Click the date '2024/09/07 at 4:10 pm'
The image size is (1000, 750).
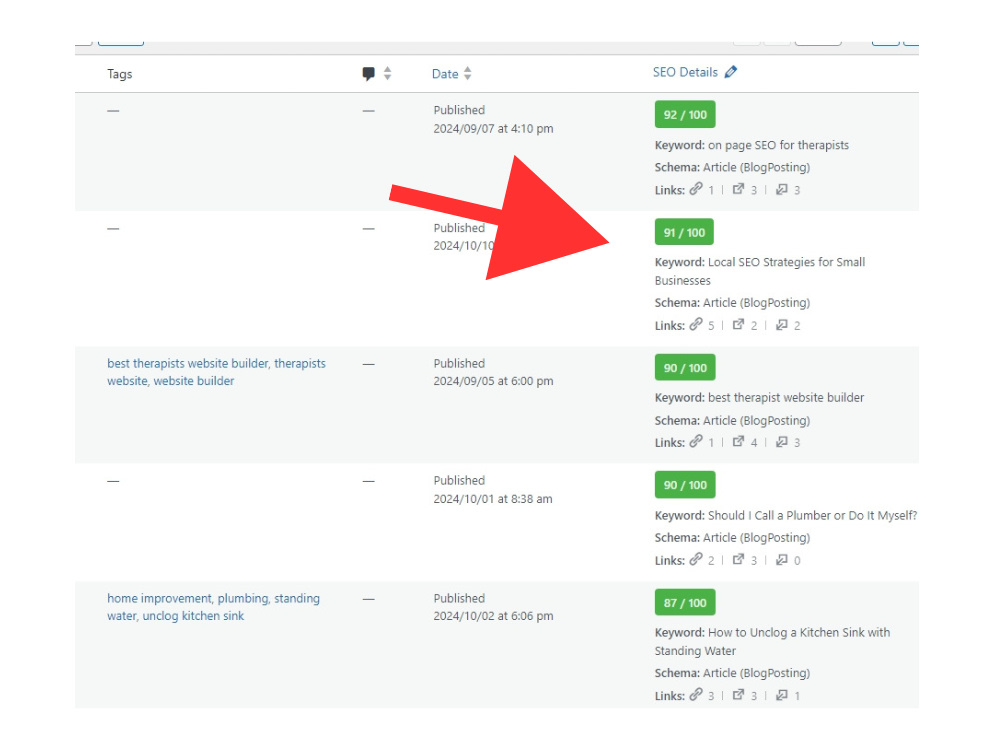click(x=493, y=129)
